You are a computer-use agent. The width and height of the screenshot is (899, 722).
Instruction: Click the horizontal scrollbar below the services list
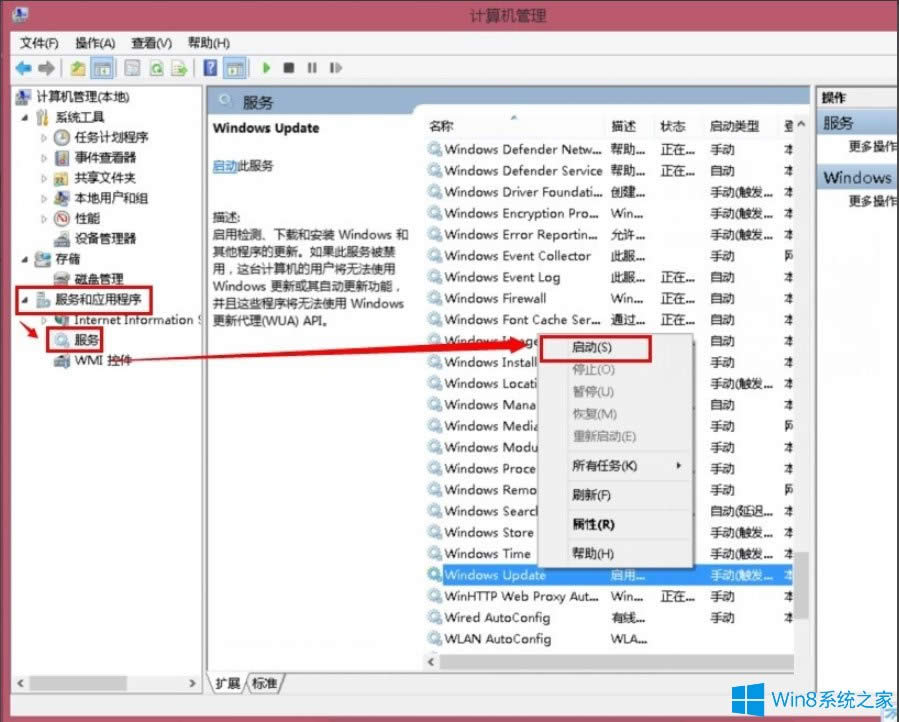coord(600,660)
